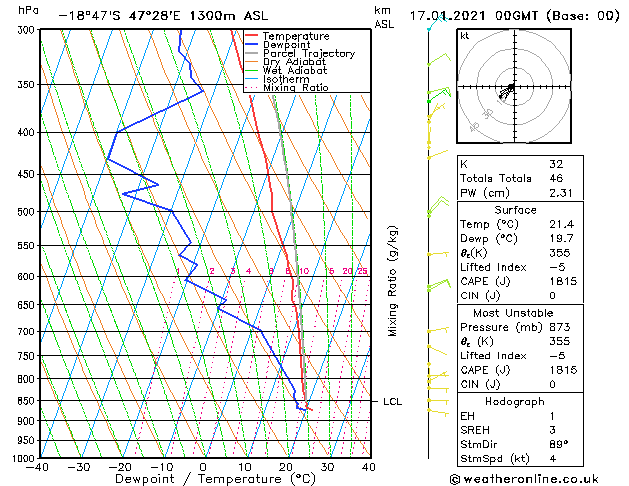Image resolution: width=629 pixels, height=486 pixels.
Task: Select the Wet Adiabat legend entry
Action: [296, 71]
